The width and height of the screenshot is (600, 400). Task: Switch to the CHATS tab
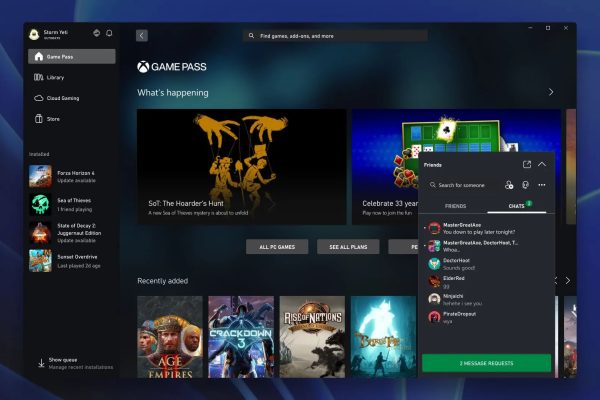click(x=517, y=206)
